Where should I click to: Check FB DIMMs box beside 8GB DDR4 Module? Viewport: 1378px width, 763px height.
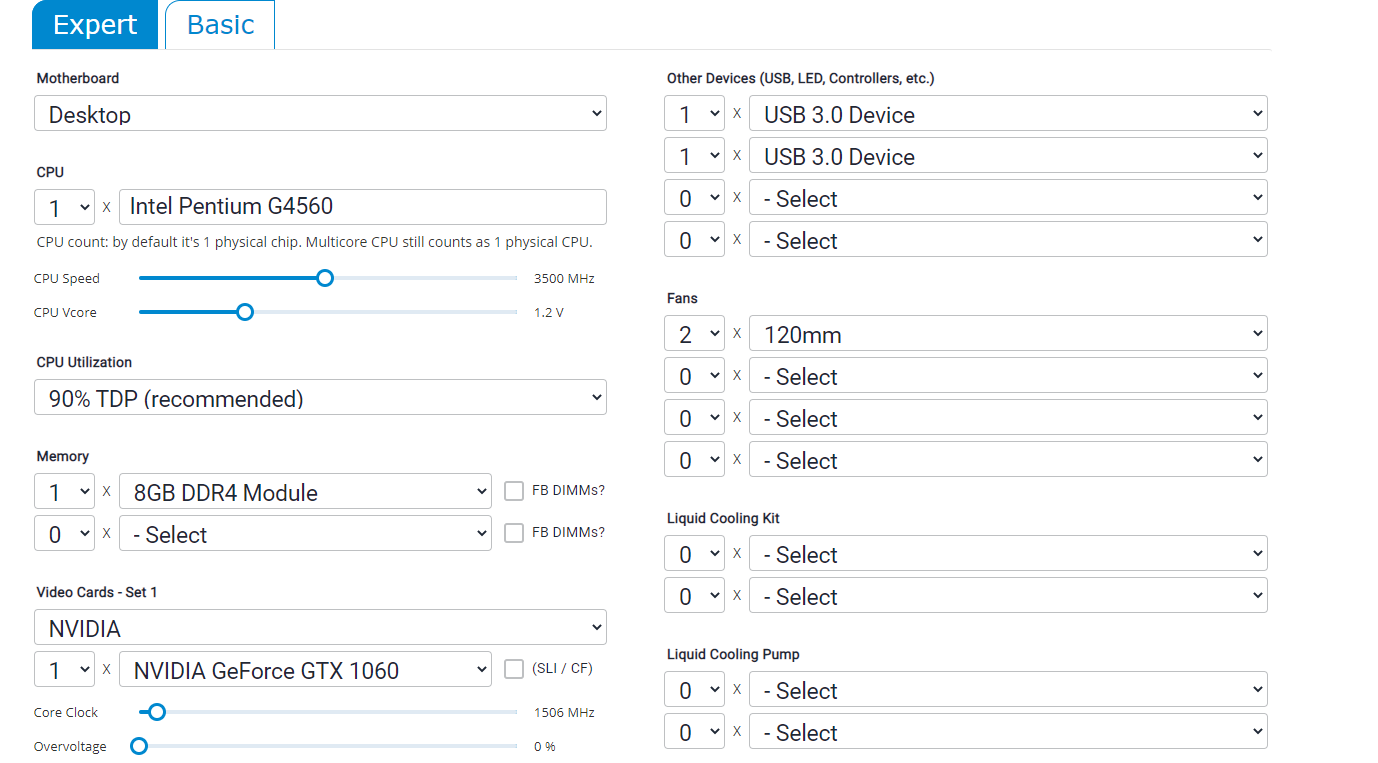pyautogui.click(x=514, y=491)
